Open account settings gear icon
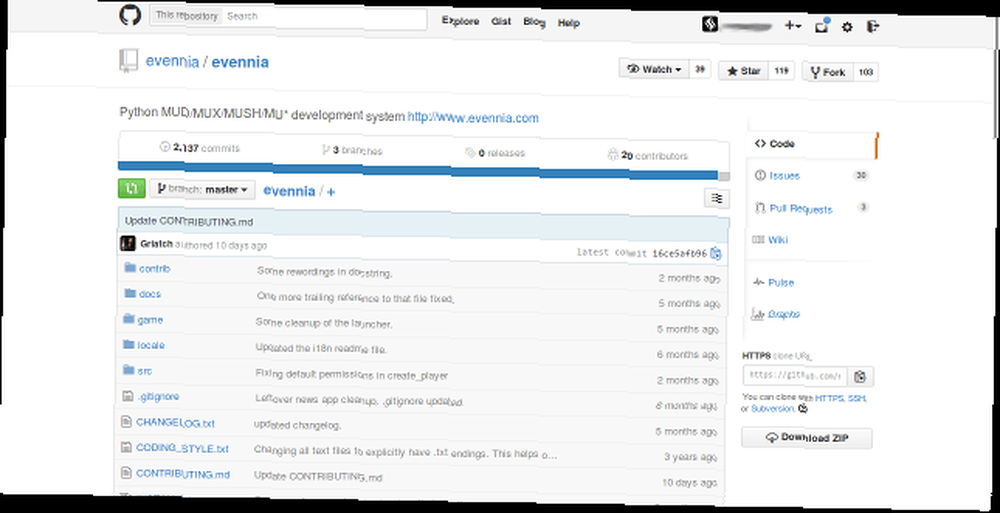The width and height of the screenshot is (1000, 513). (x=847, y=27)
